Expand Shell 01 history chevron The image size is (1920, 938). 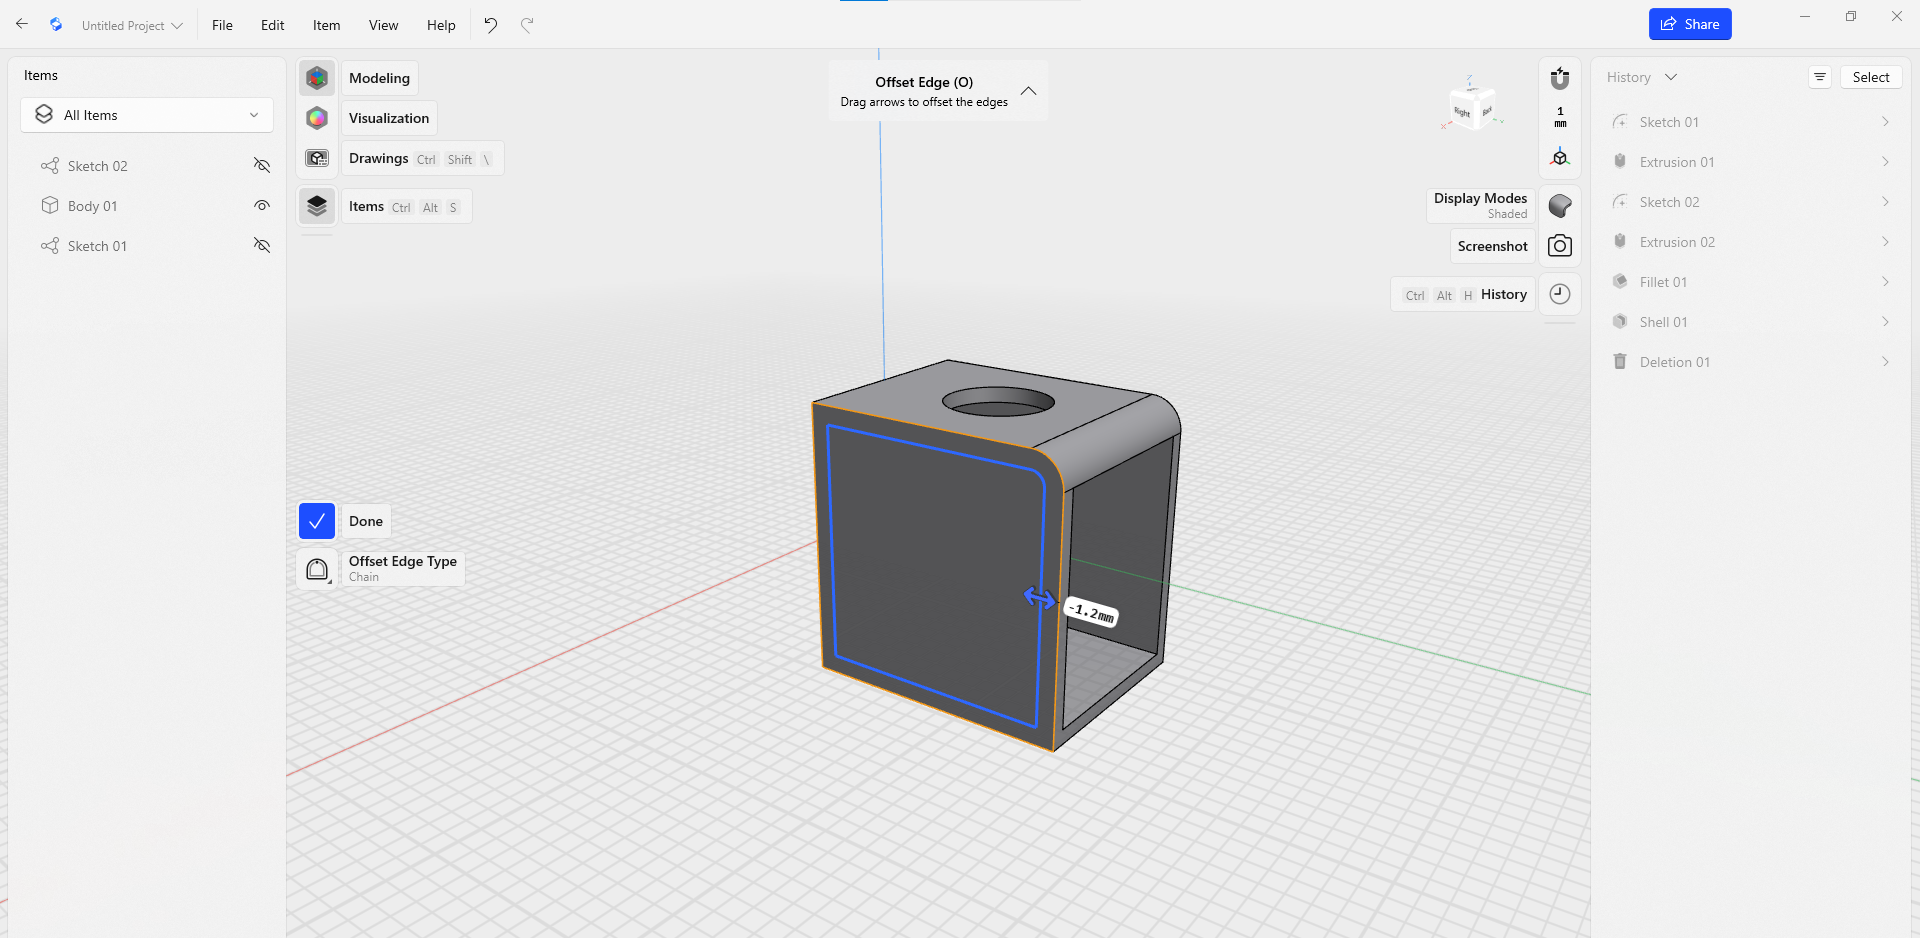[x=1885, y=322]
